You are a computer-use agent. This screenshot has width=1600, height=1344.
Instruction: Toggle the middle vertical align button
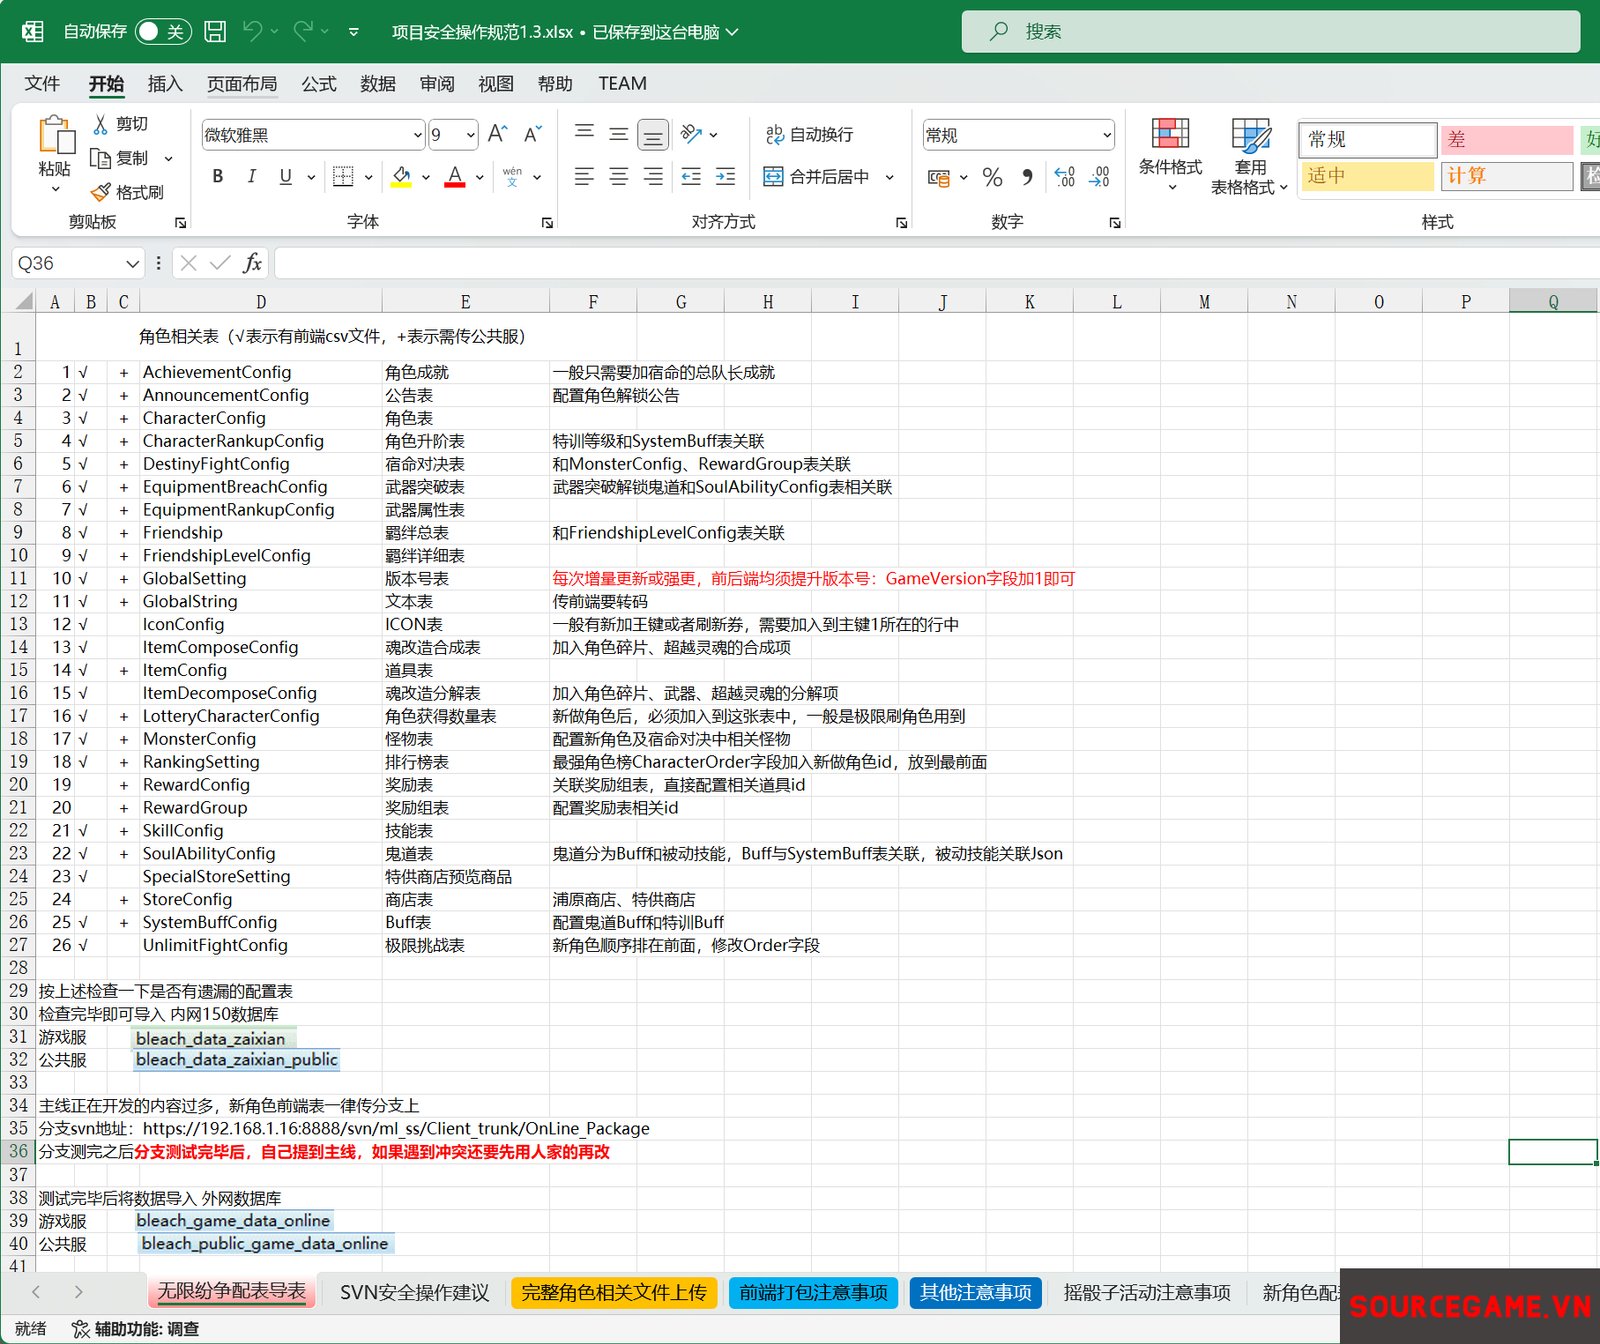pos(619,134)
